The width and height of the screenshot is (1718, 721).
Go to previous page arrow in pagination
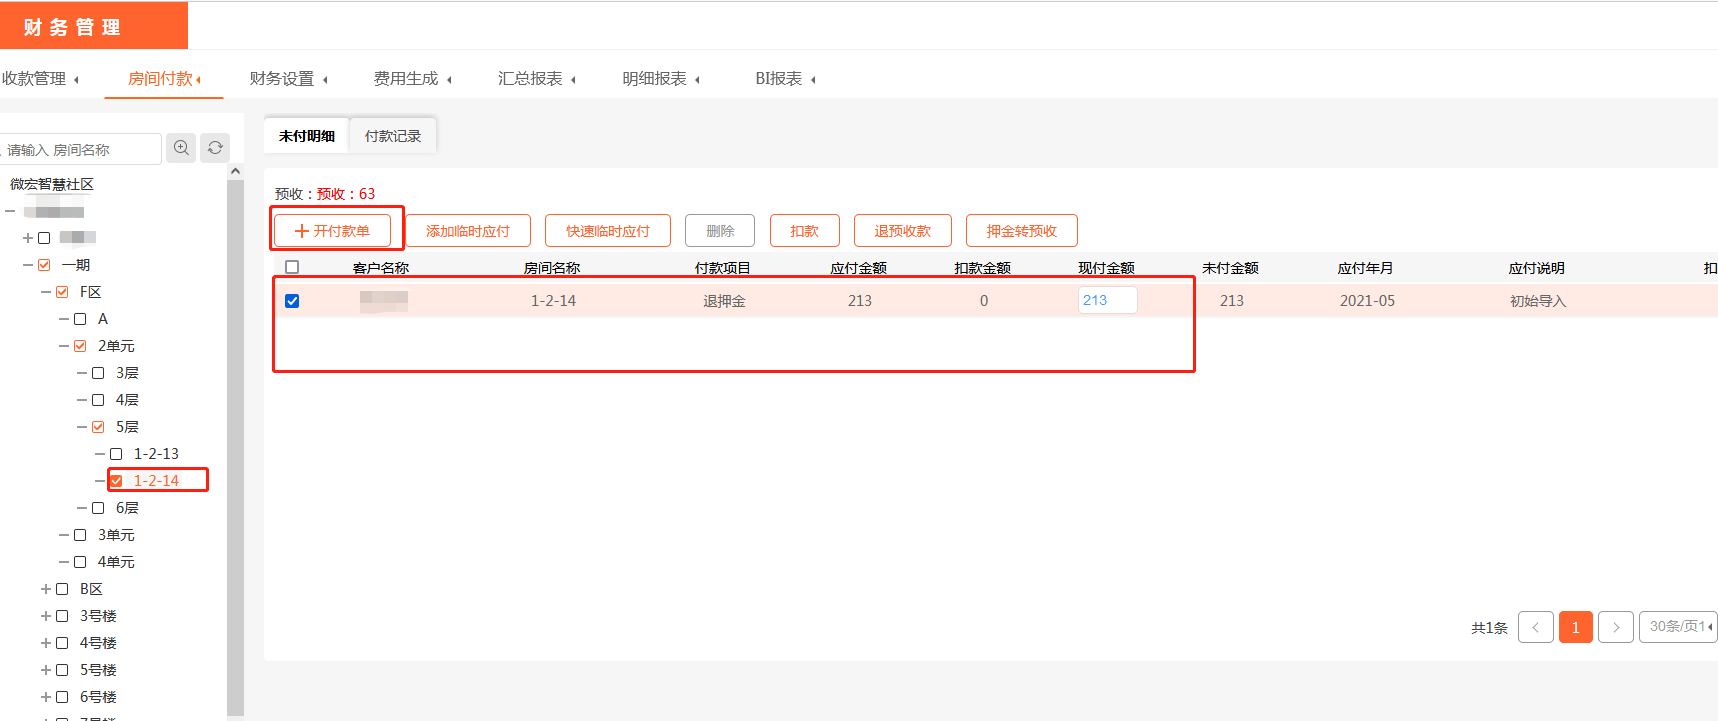(1536, 627)
